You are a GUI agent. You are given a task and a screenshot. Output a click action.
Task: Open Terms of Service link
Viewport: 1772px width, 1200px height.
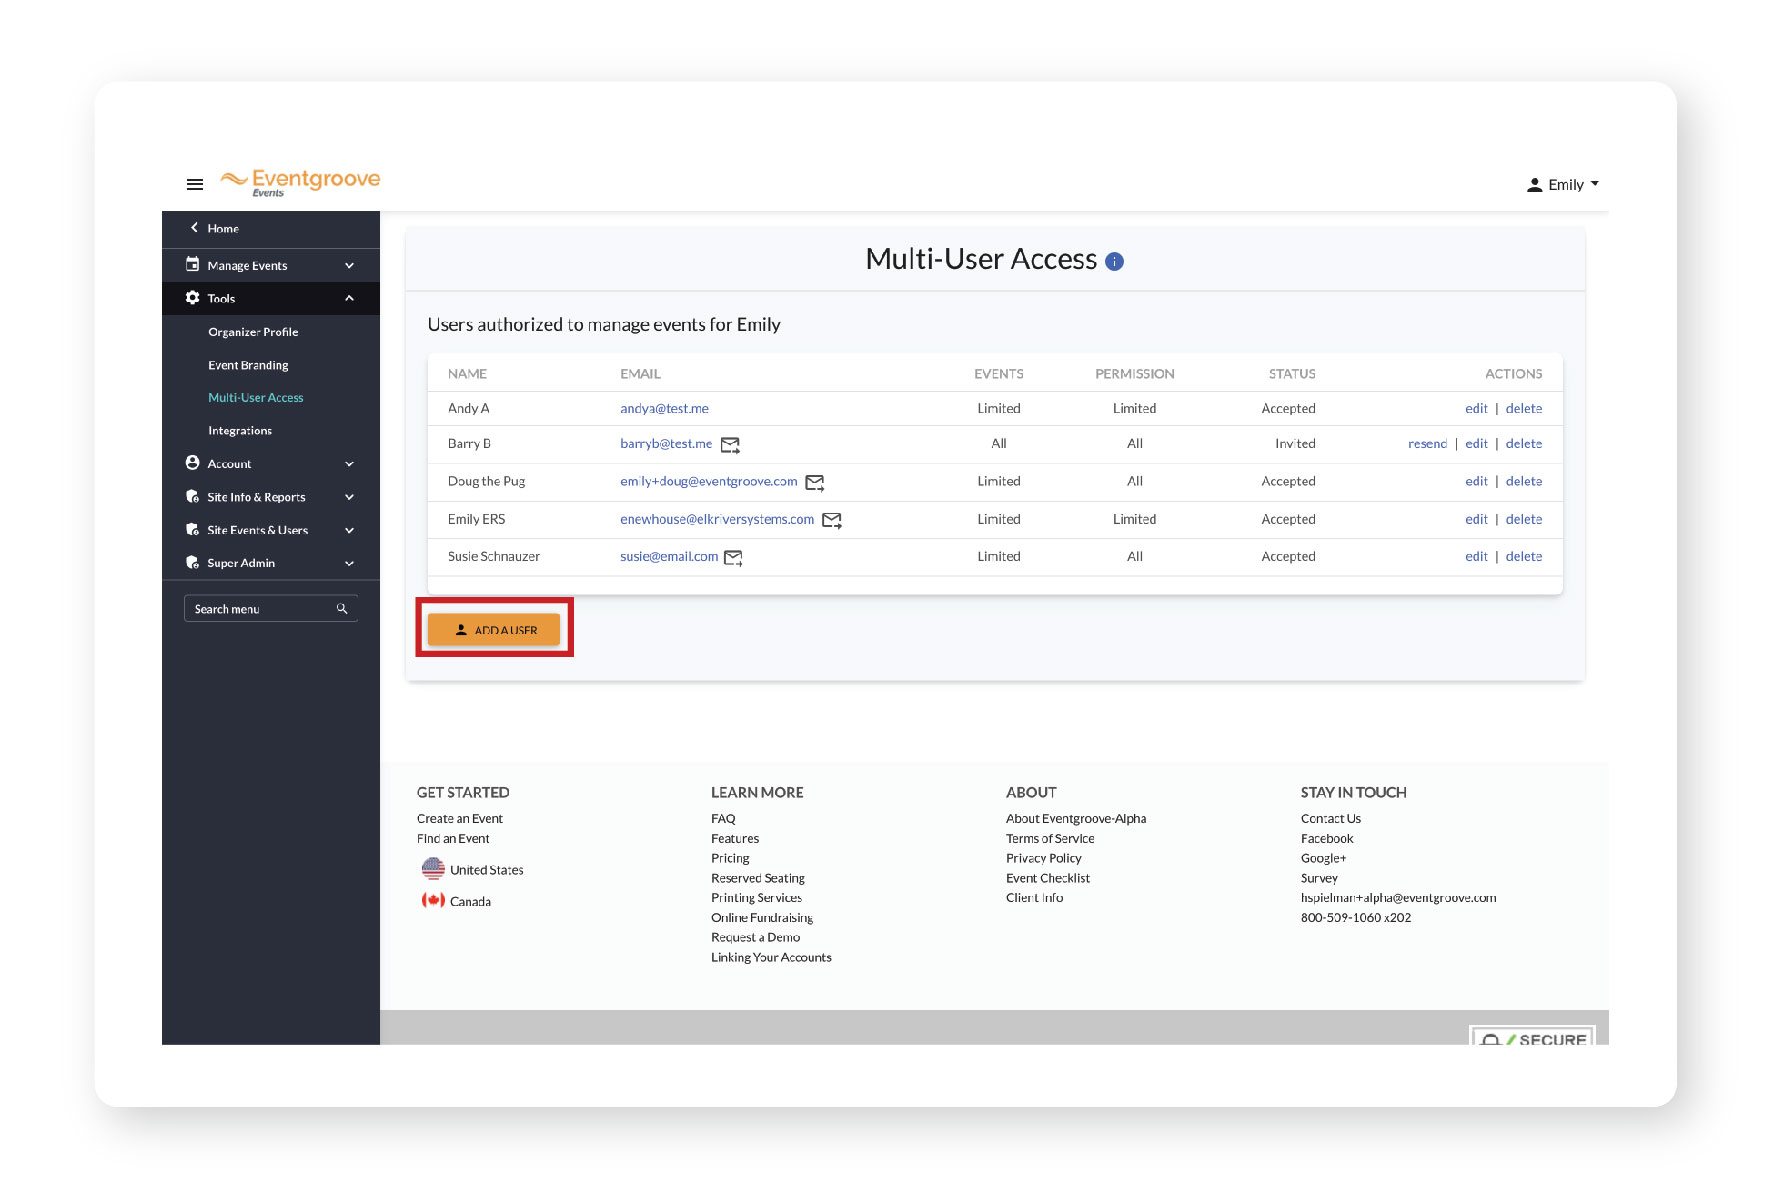point(1050,839)
